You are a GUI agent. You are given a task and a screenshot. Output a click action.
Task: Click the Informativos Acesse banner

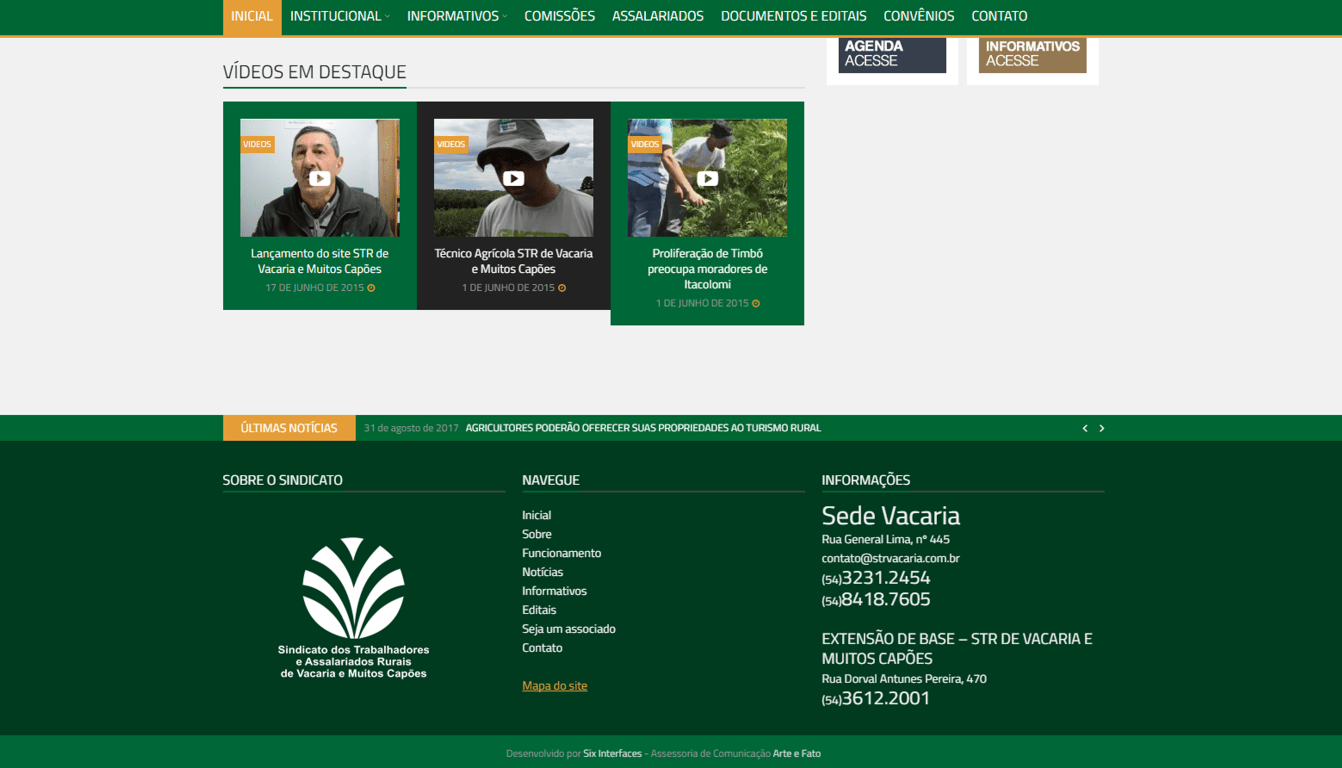[1033, 55]
